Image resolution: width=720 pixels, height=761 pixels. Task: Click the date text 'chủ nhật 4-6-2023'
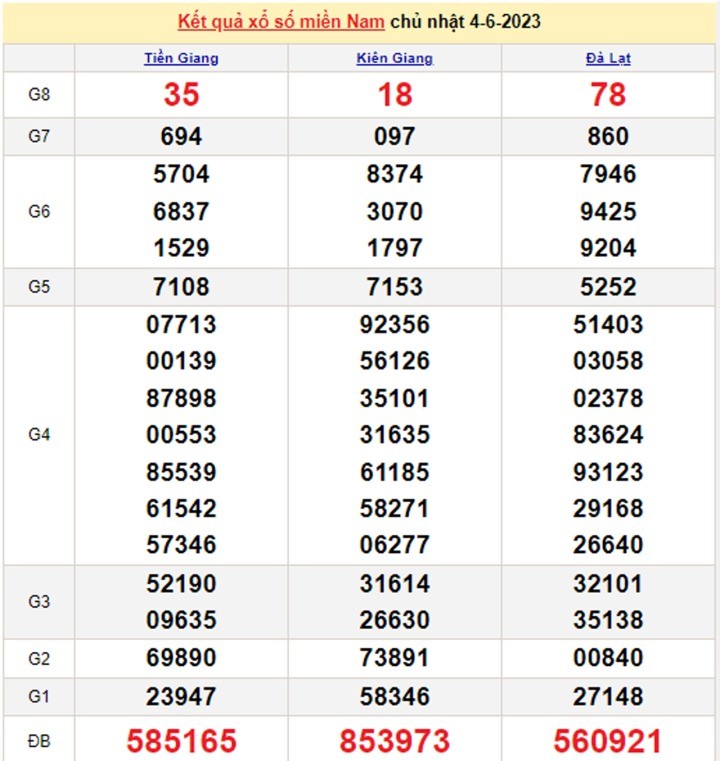click(x=465, y=21)
